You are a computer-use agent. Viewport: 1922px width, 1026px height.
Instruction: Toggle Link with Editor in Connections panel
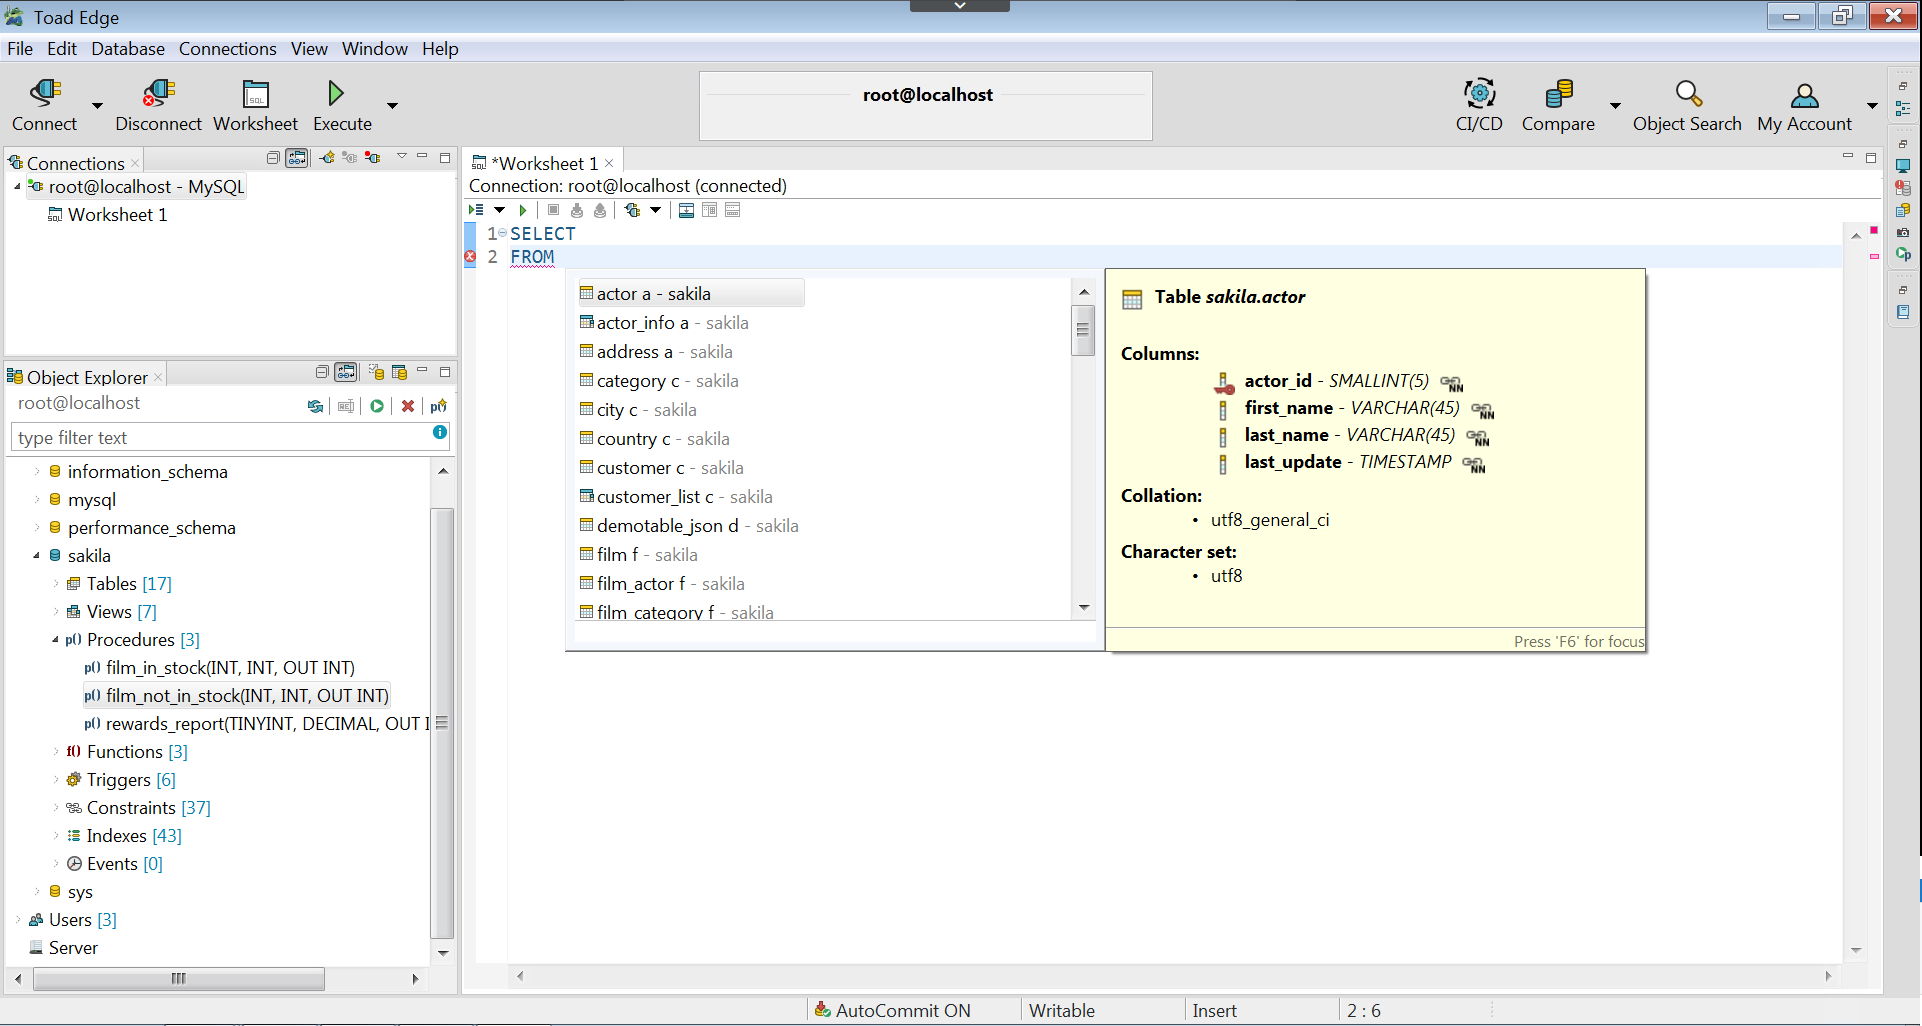tap(297, 158)
